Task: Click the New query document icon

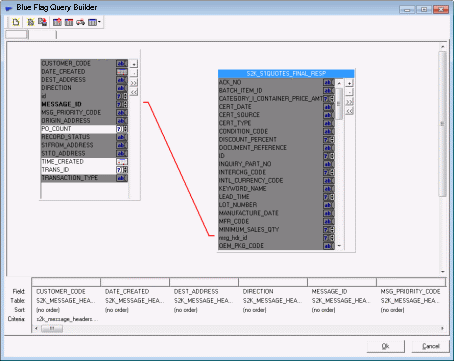Action: click(16, 22)
